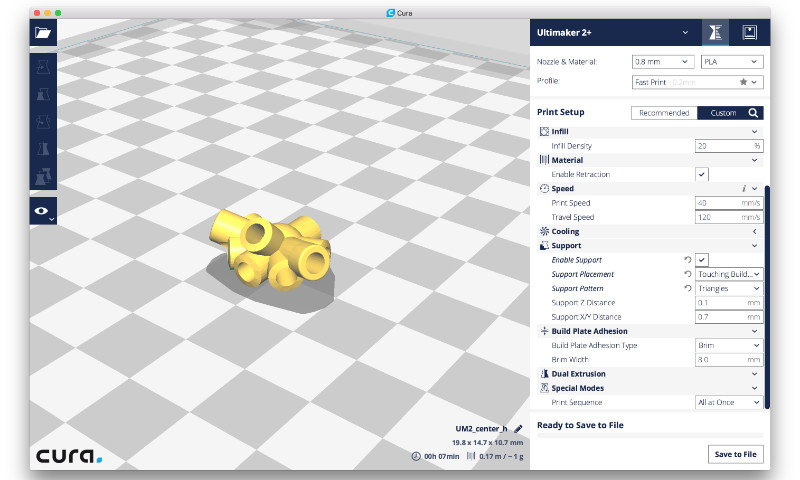The image size is (800, 480).
Task: Collapse the Material section
Action: [x=755, y=160]
